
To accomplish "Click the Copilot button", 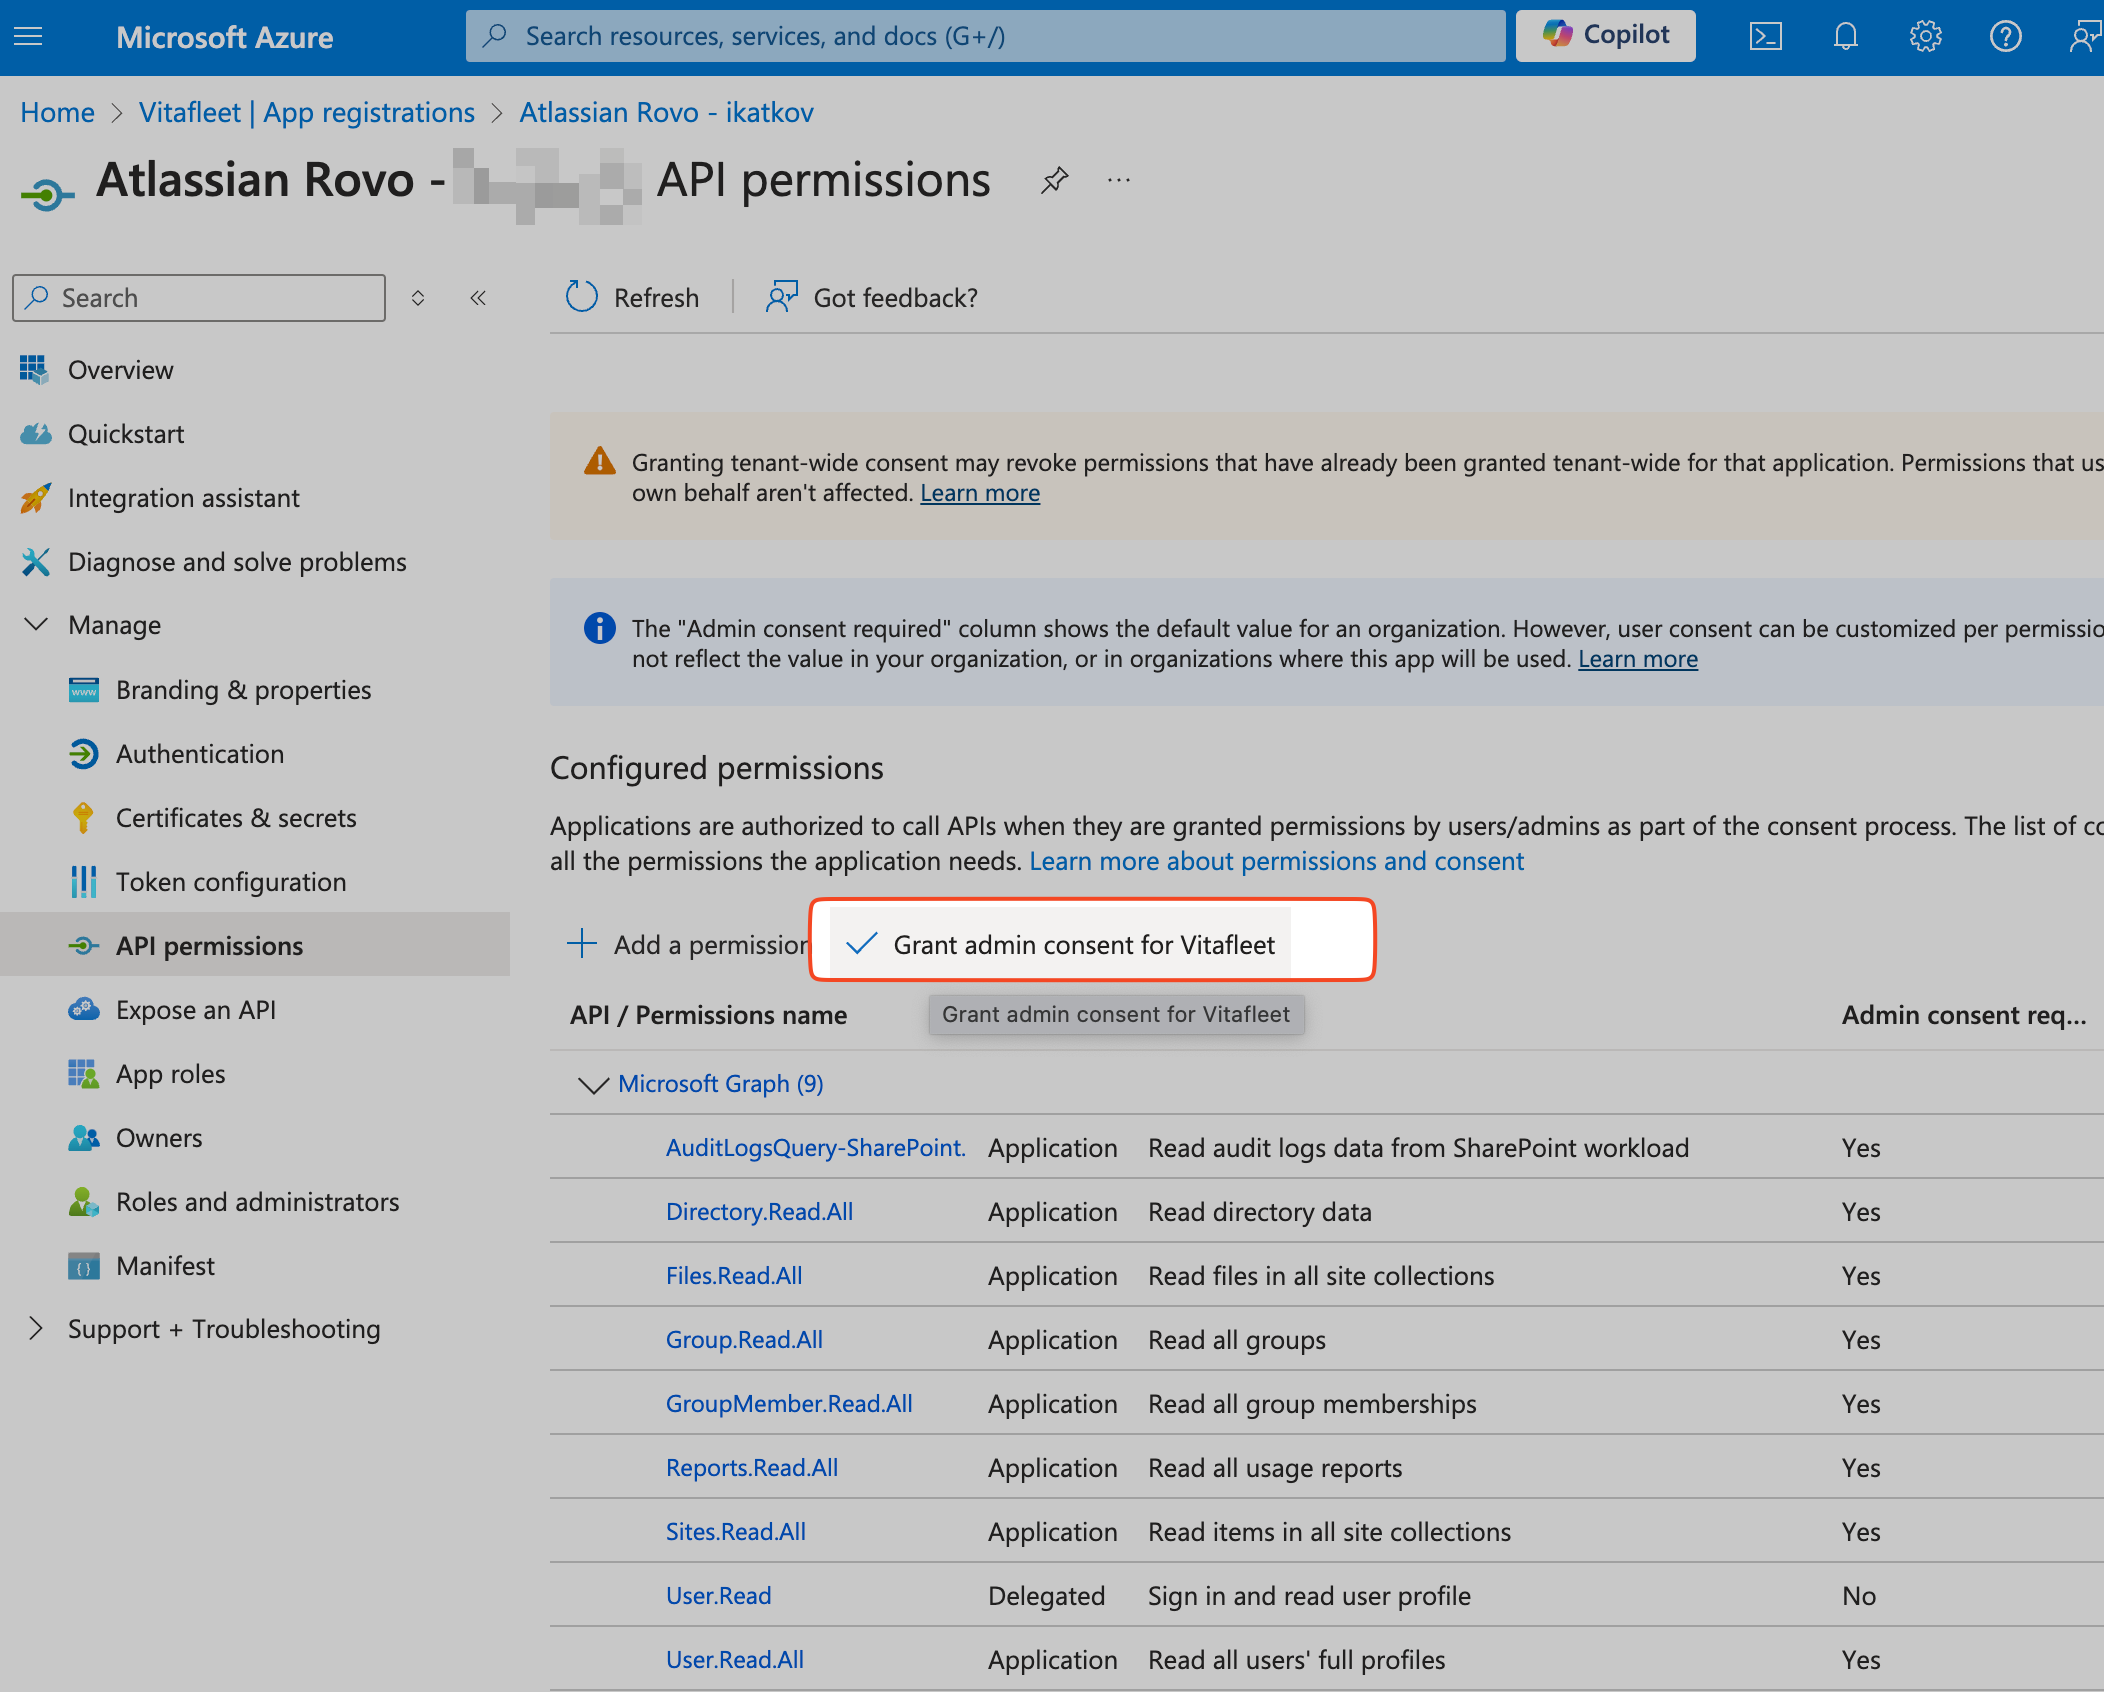I will [1605, 36].
